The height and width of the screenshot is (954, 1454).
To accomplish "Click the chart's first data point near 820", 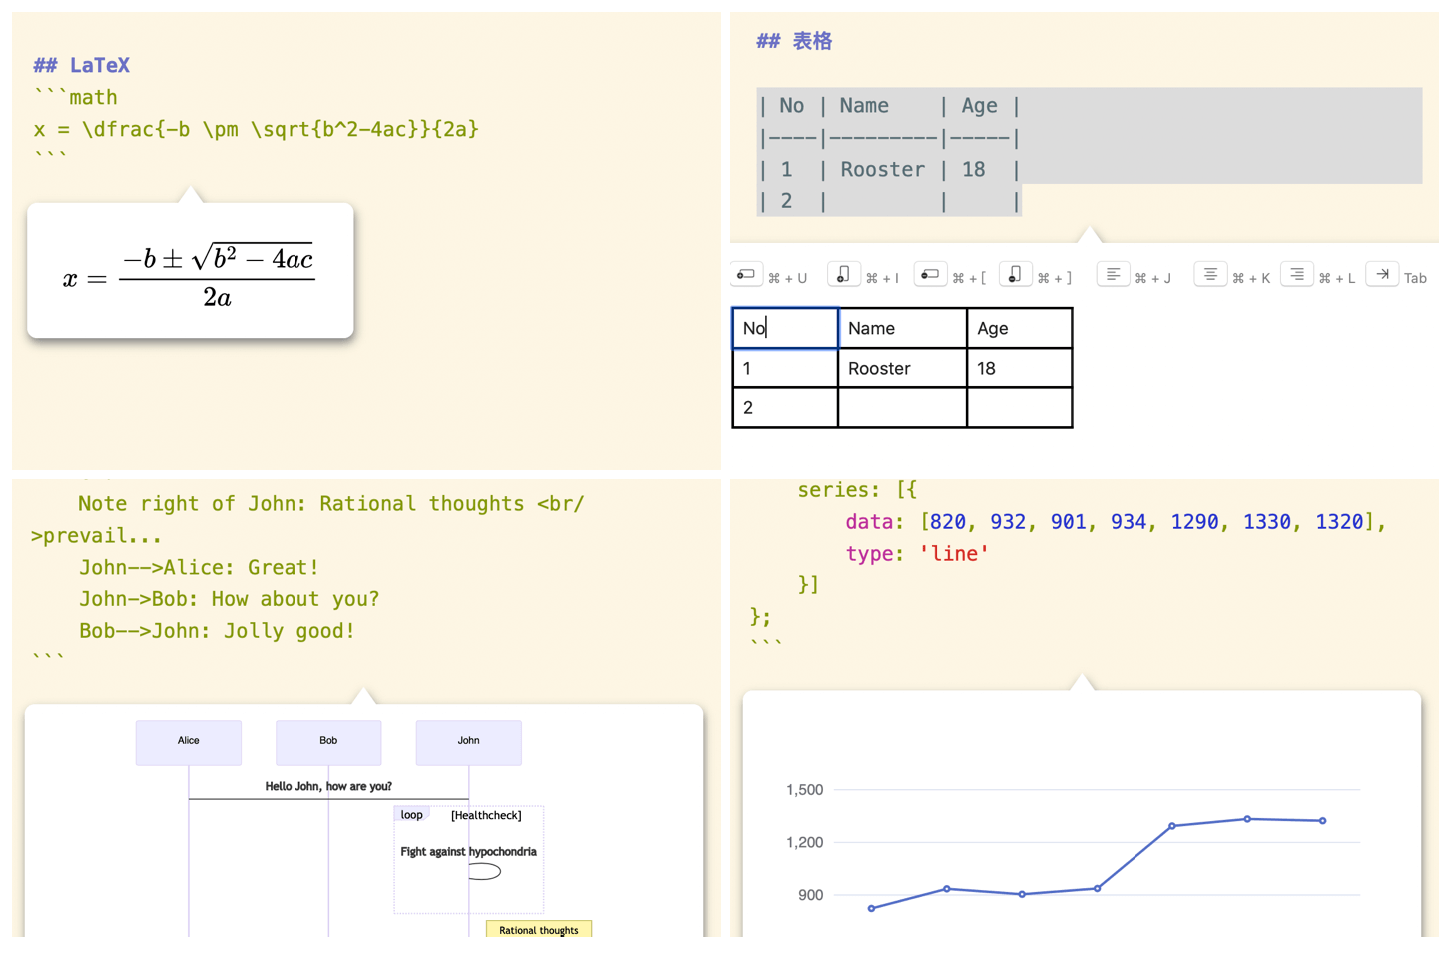I will coord(871,908).
